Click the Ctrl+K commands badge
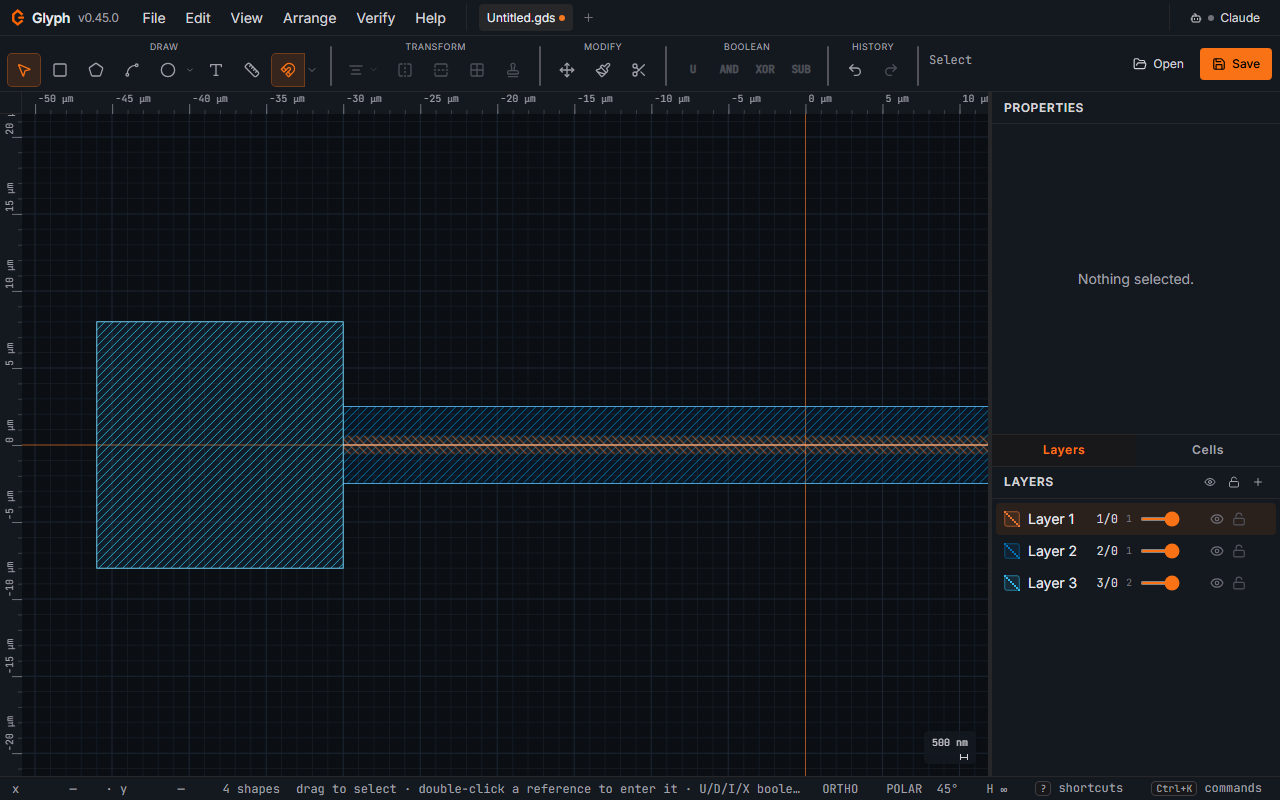This screenshot has width=1280, height=800. 1174,788
